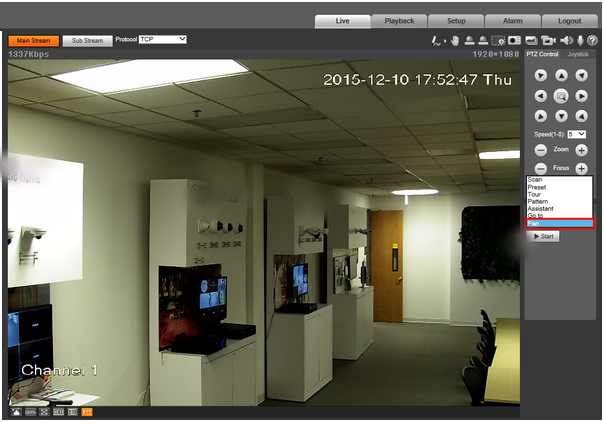Screen dimensions: 604x422
Task: Switch to Sub Stream
Action: tap(87, 41)
